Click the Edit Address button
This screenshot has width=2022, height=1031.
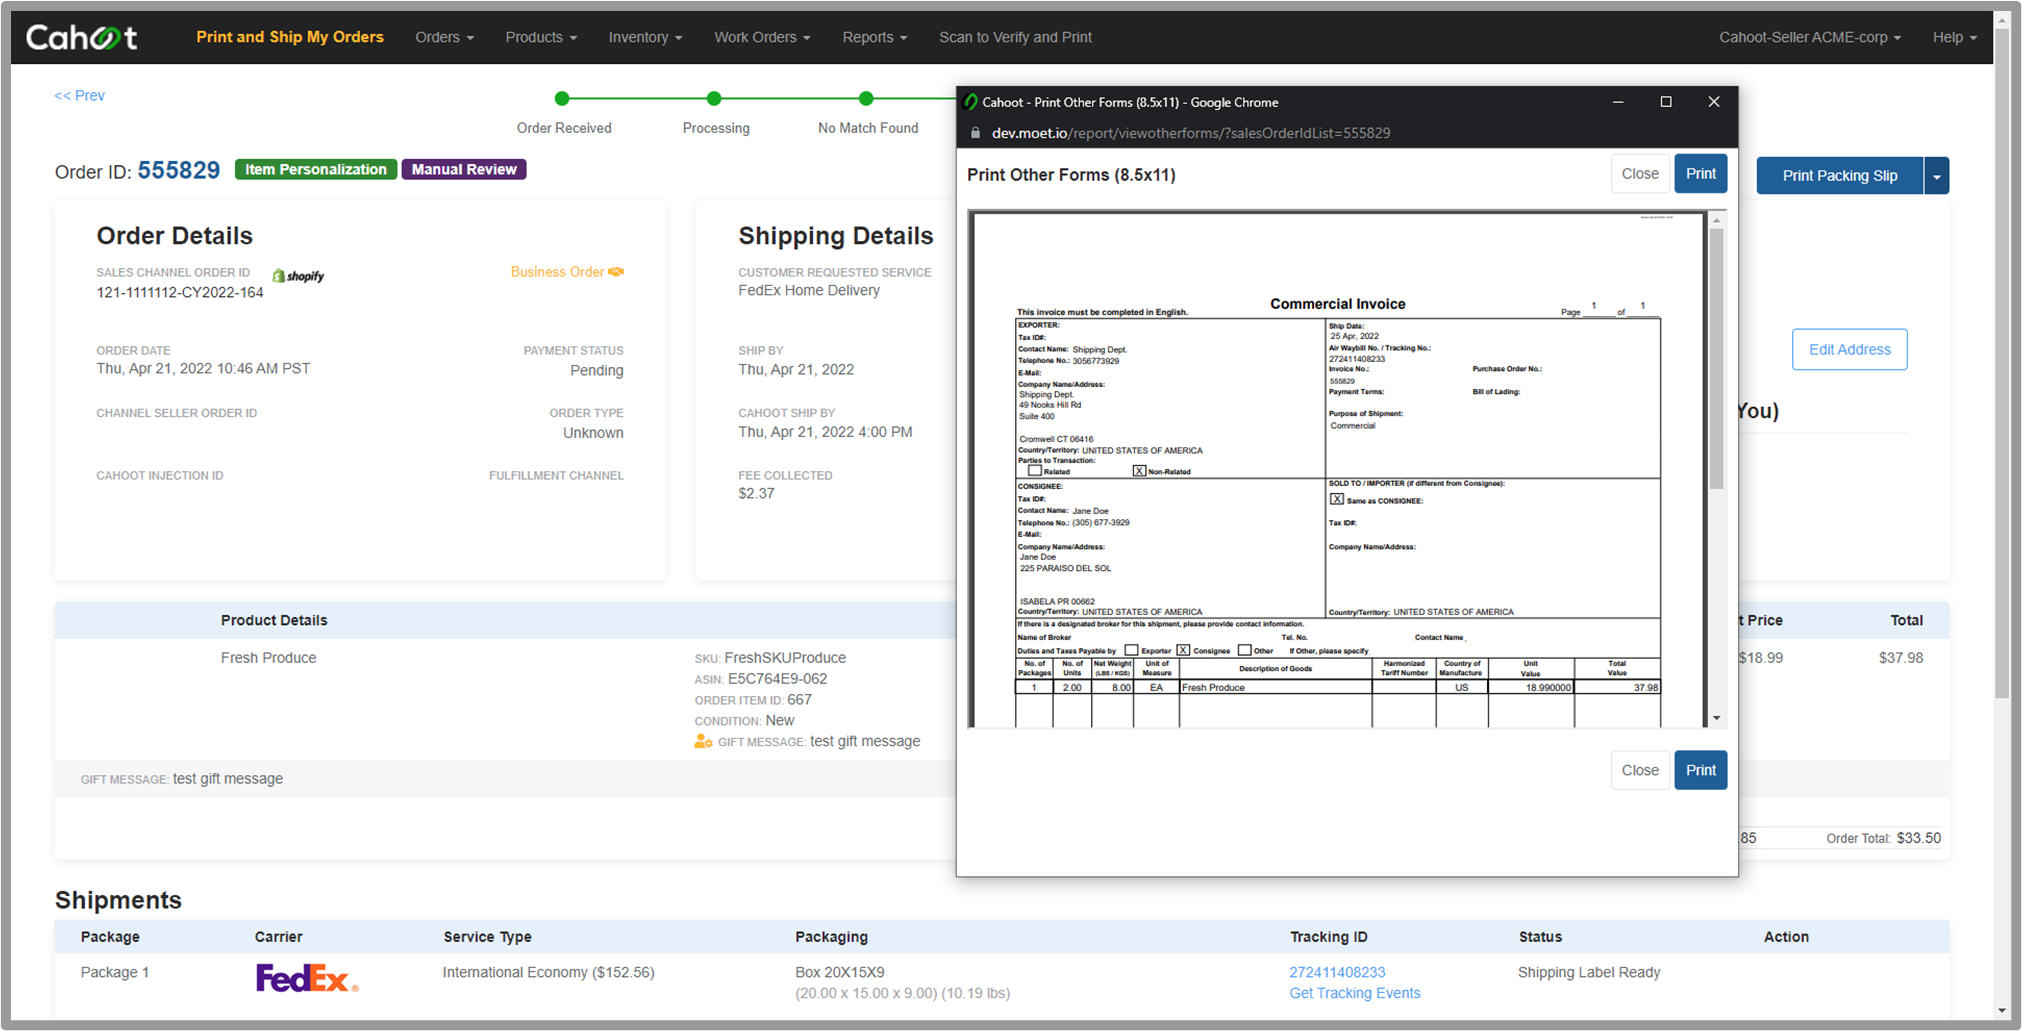click(1849, 349)
